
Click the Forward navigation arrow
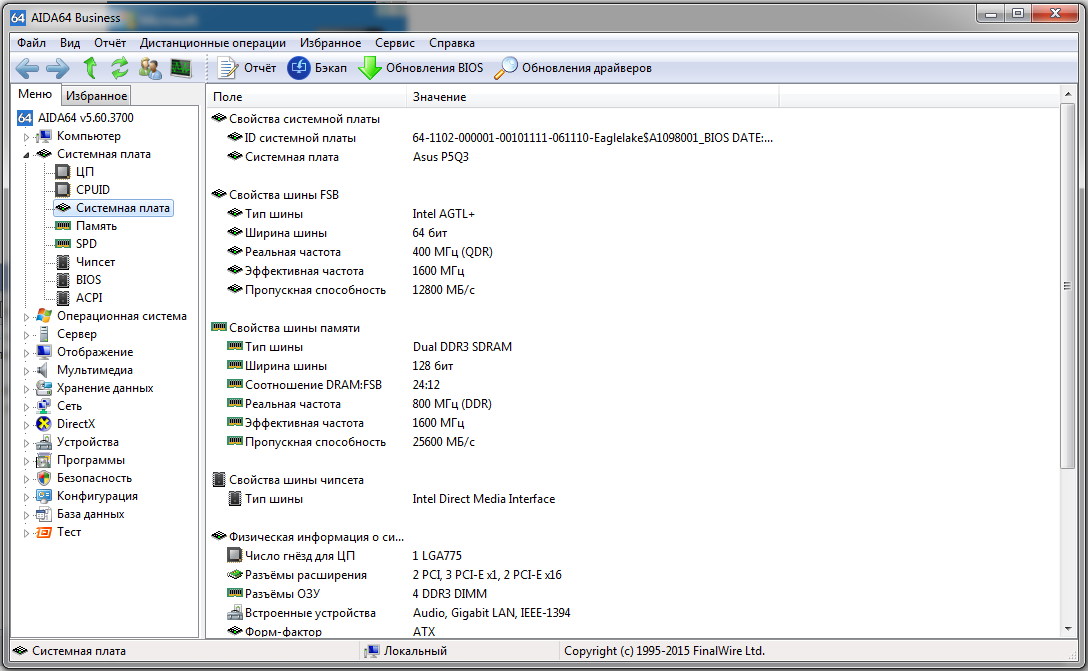point(58,68)
